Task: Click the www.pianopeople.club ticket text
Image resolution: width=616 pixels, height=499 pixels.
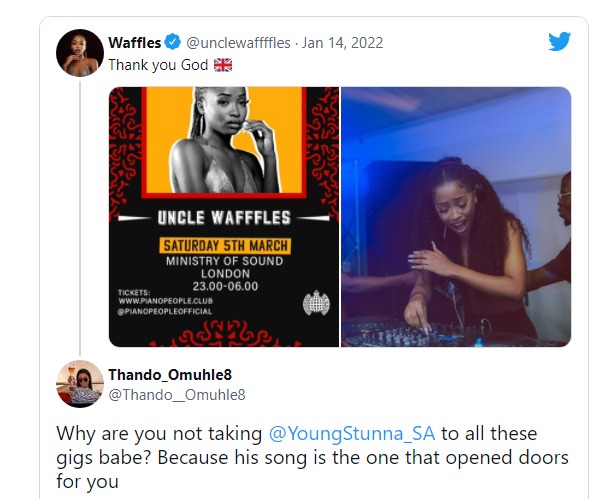Action: coord(165,301)
